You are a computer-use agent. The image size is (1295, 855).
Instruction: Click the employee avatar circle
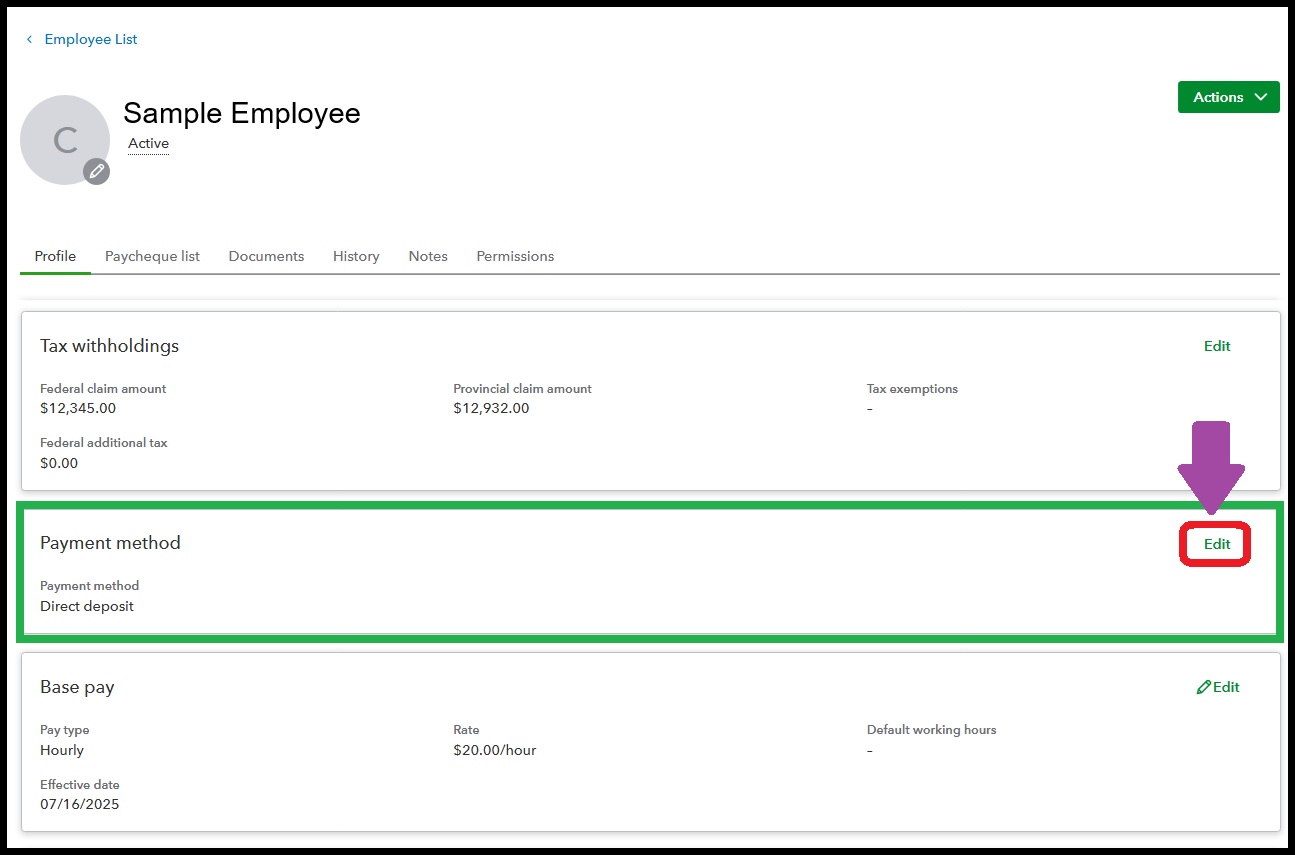pyautogui.click(x=65, y=140)
